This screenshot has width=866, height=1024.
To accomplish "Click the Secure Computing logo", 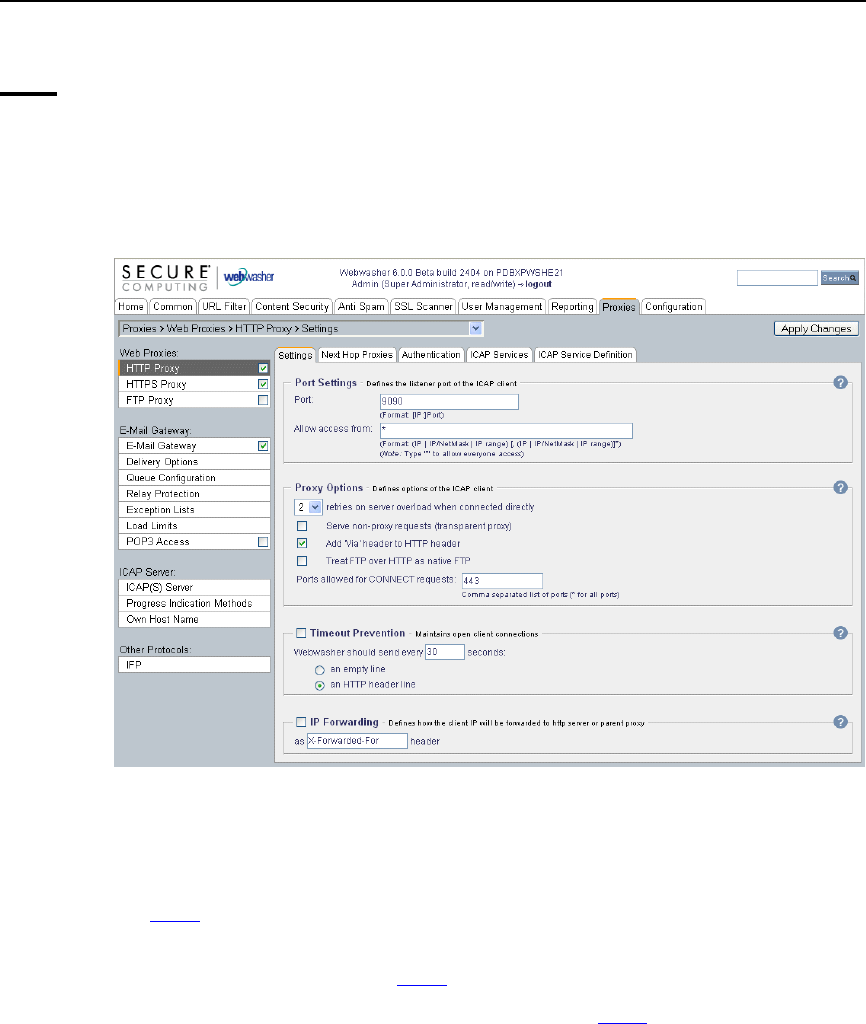I will click(x=166, y=278).
